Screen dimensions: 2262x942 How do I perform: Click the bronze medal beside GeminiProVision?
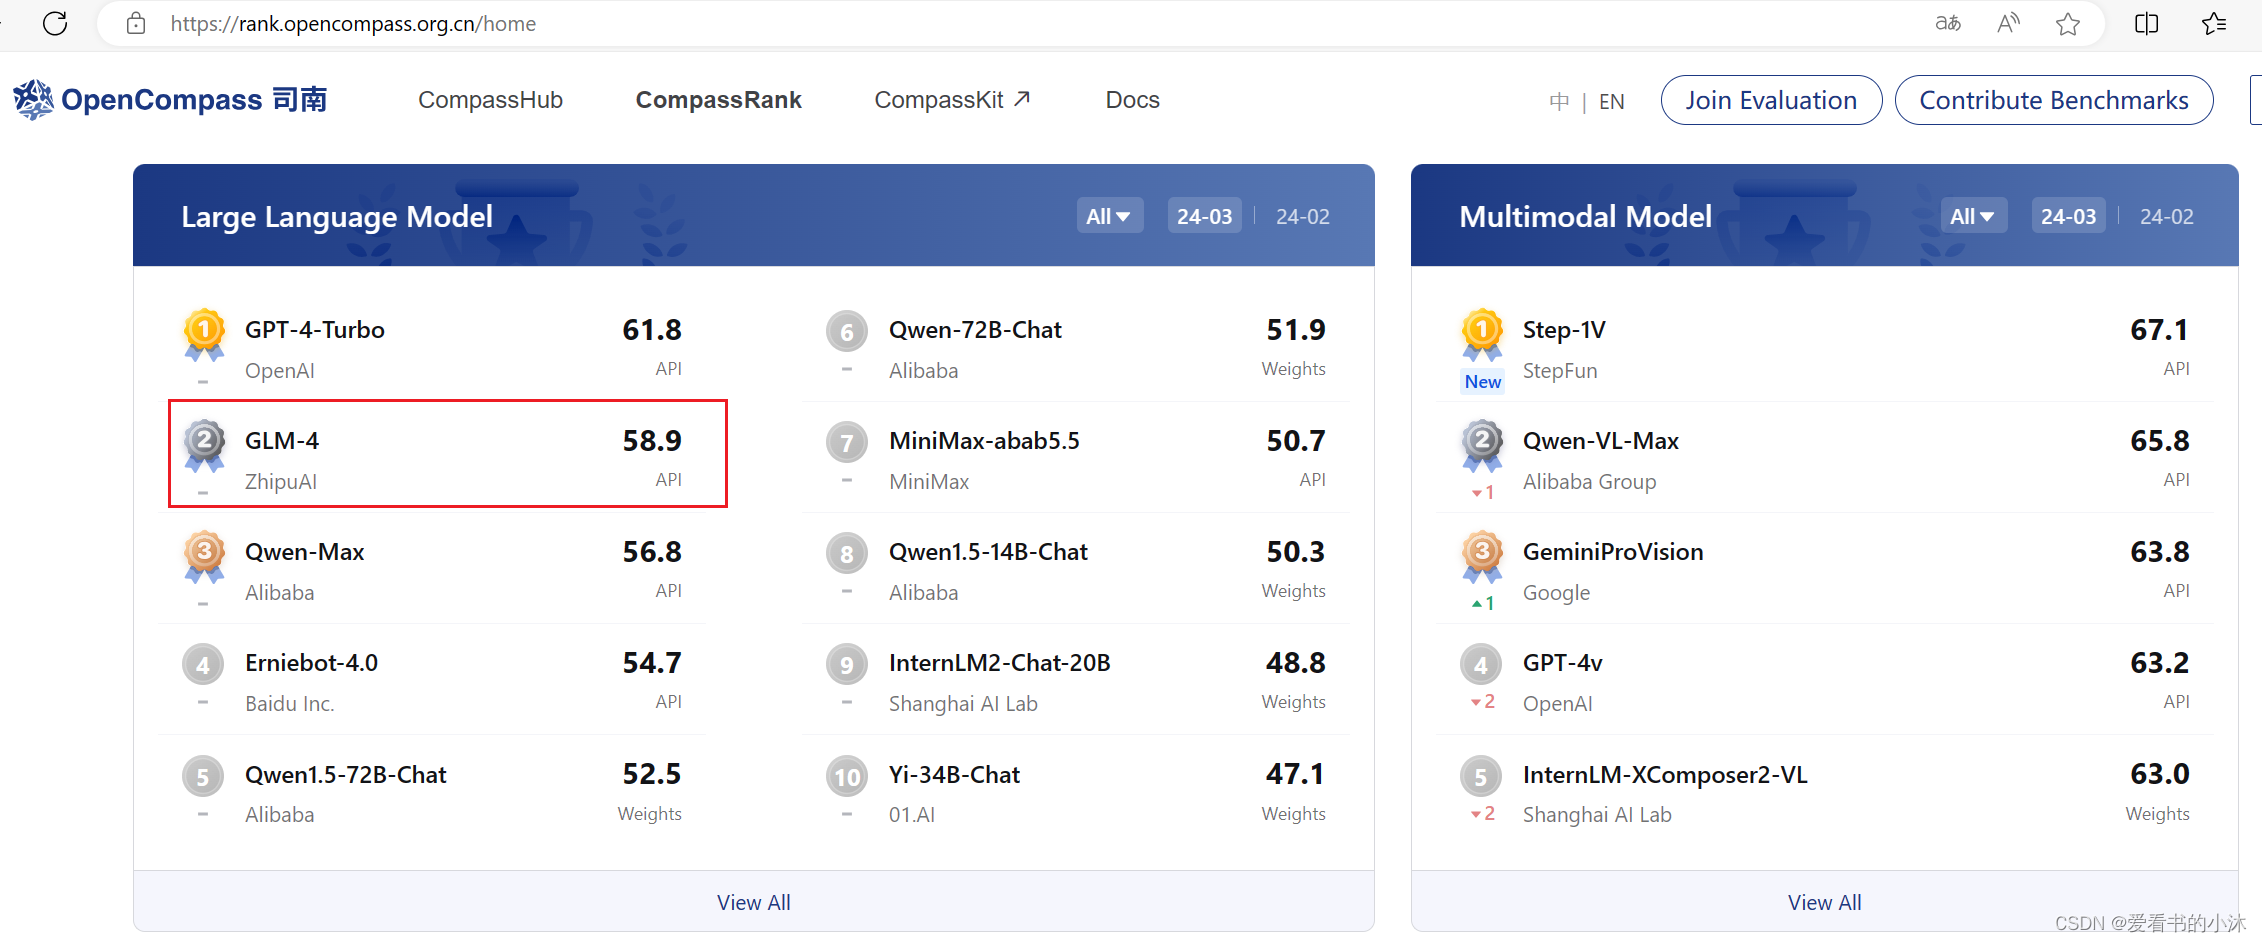click(x=1482, y=556)
